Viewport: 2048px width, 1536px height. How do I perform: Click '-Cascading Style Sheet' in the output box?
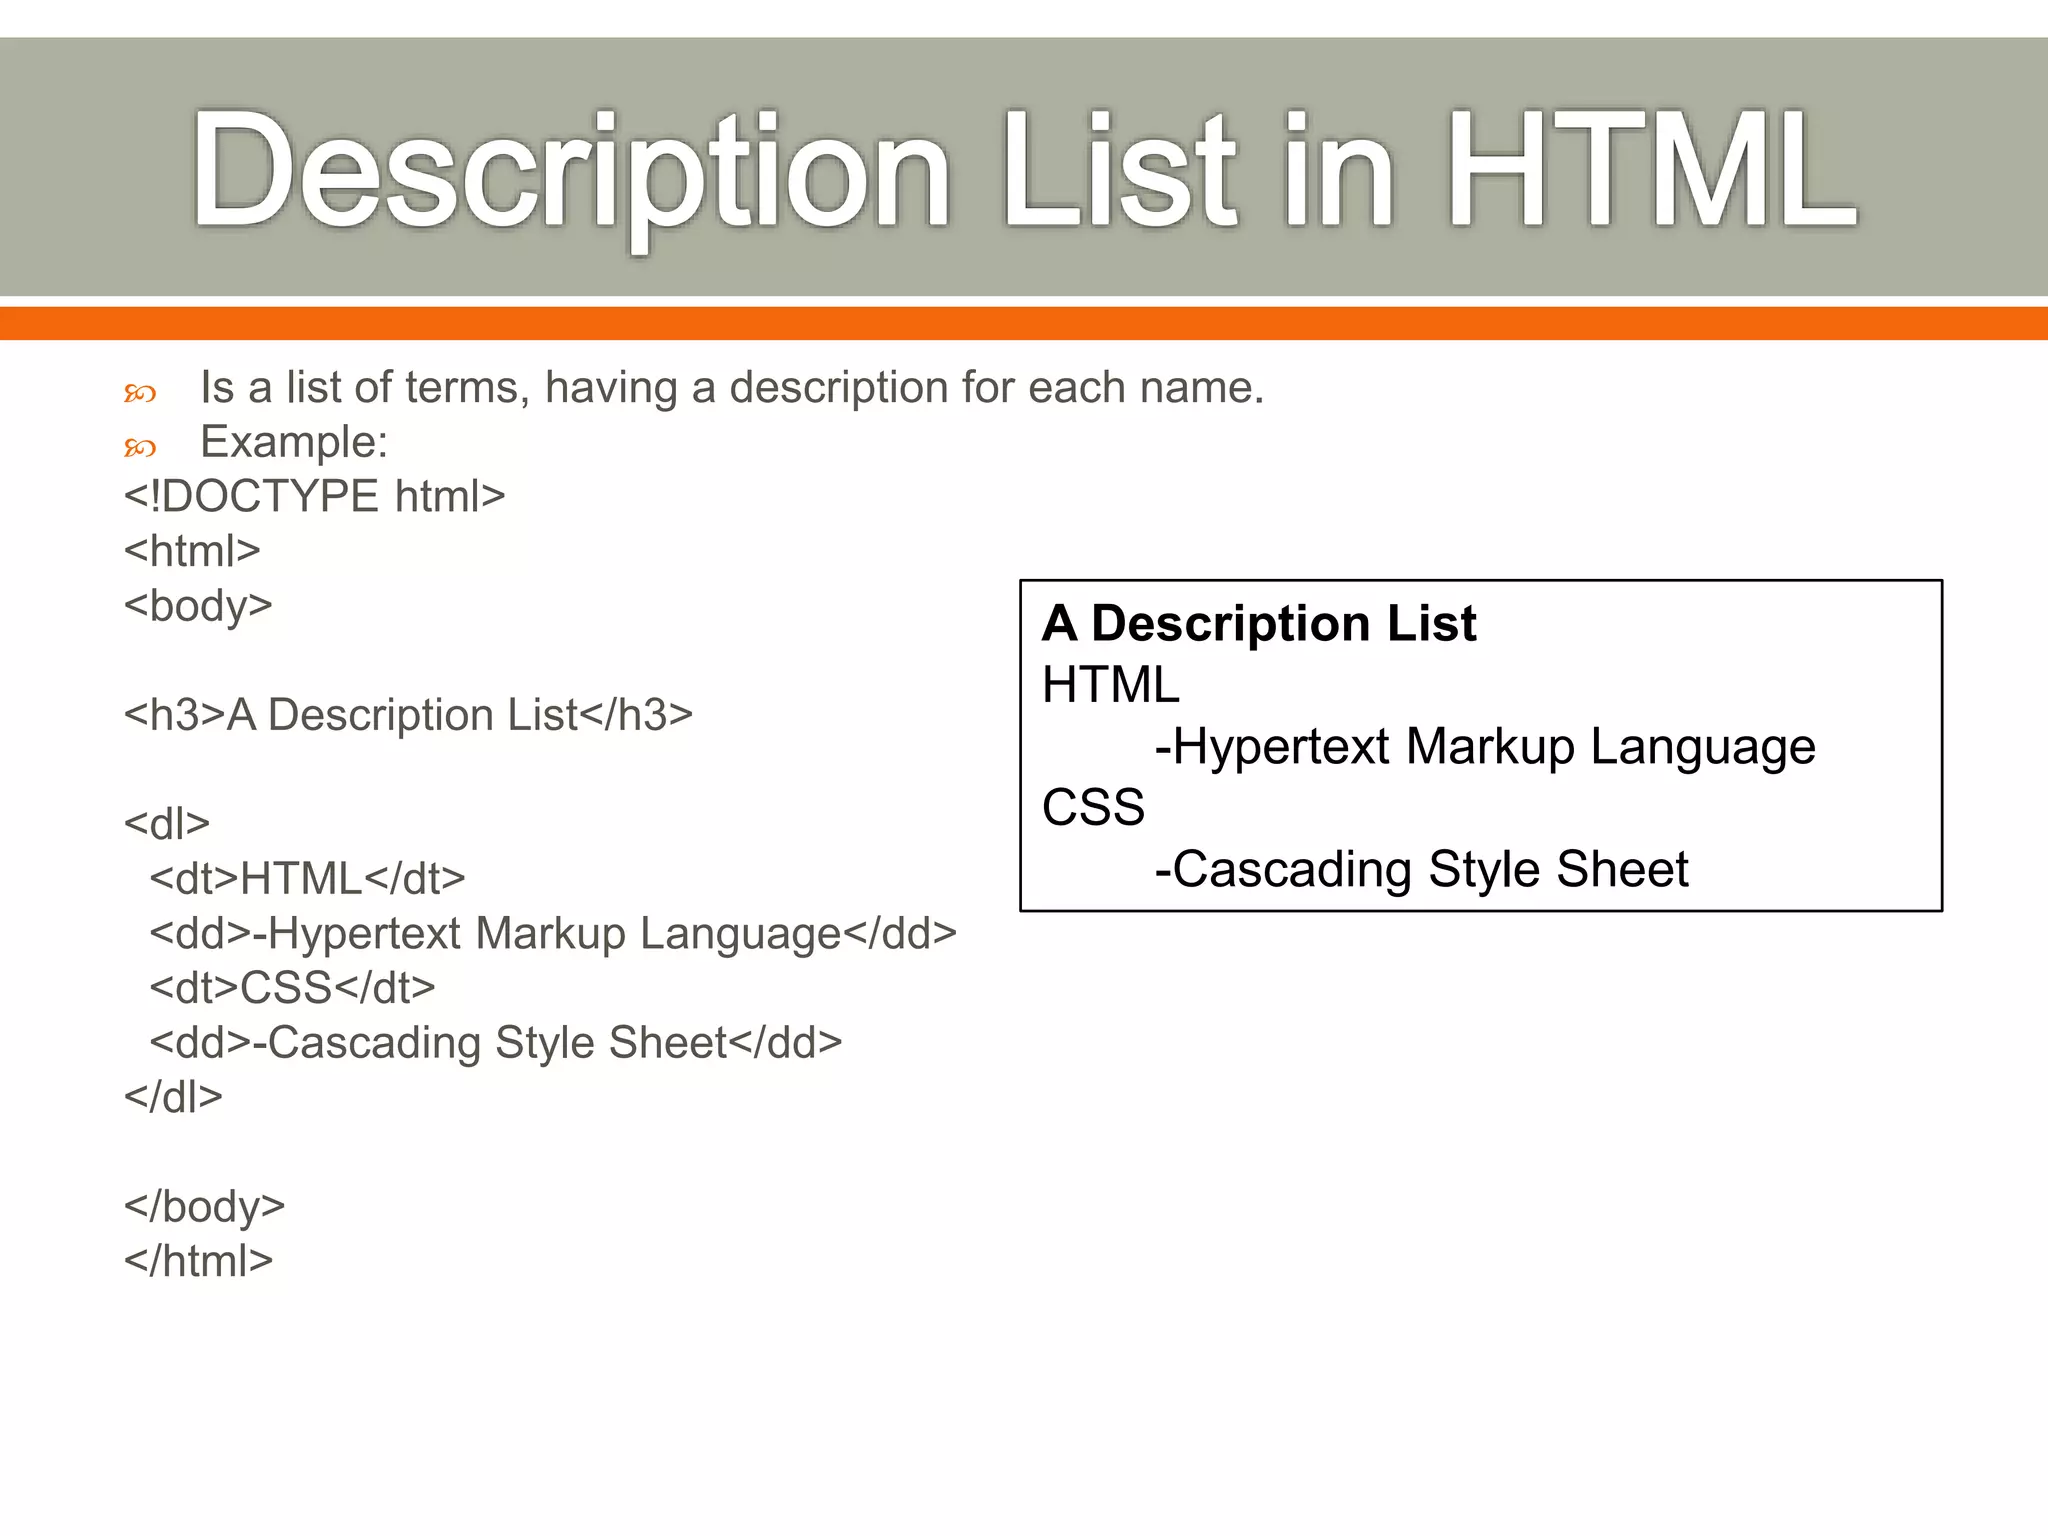pyautogui.click(x=1421, y=870)
